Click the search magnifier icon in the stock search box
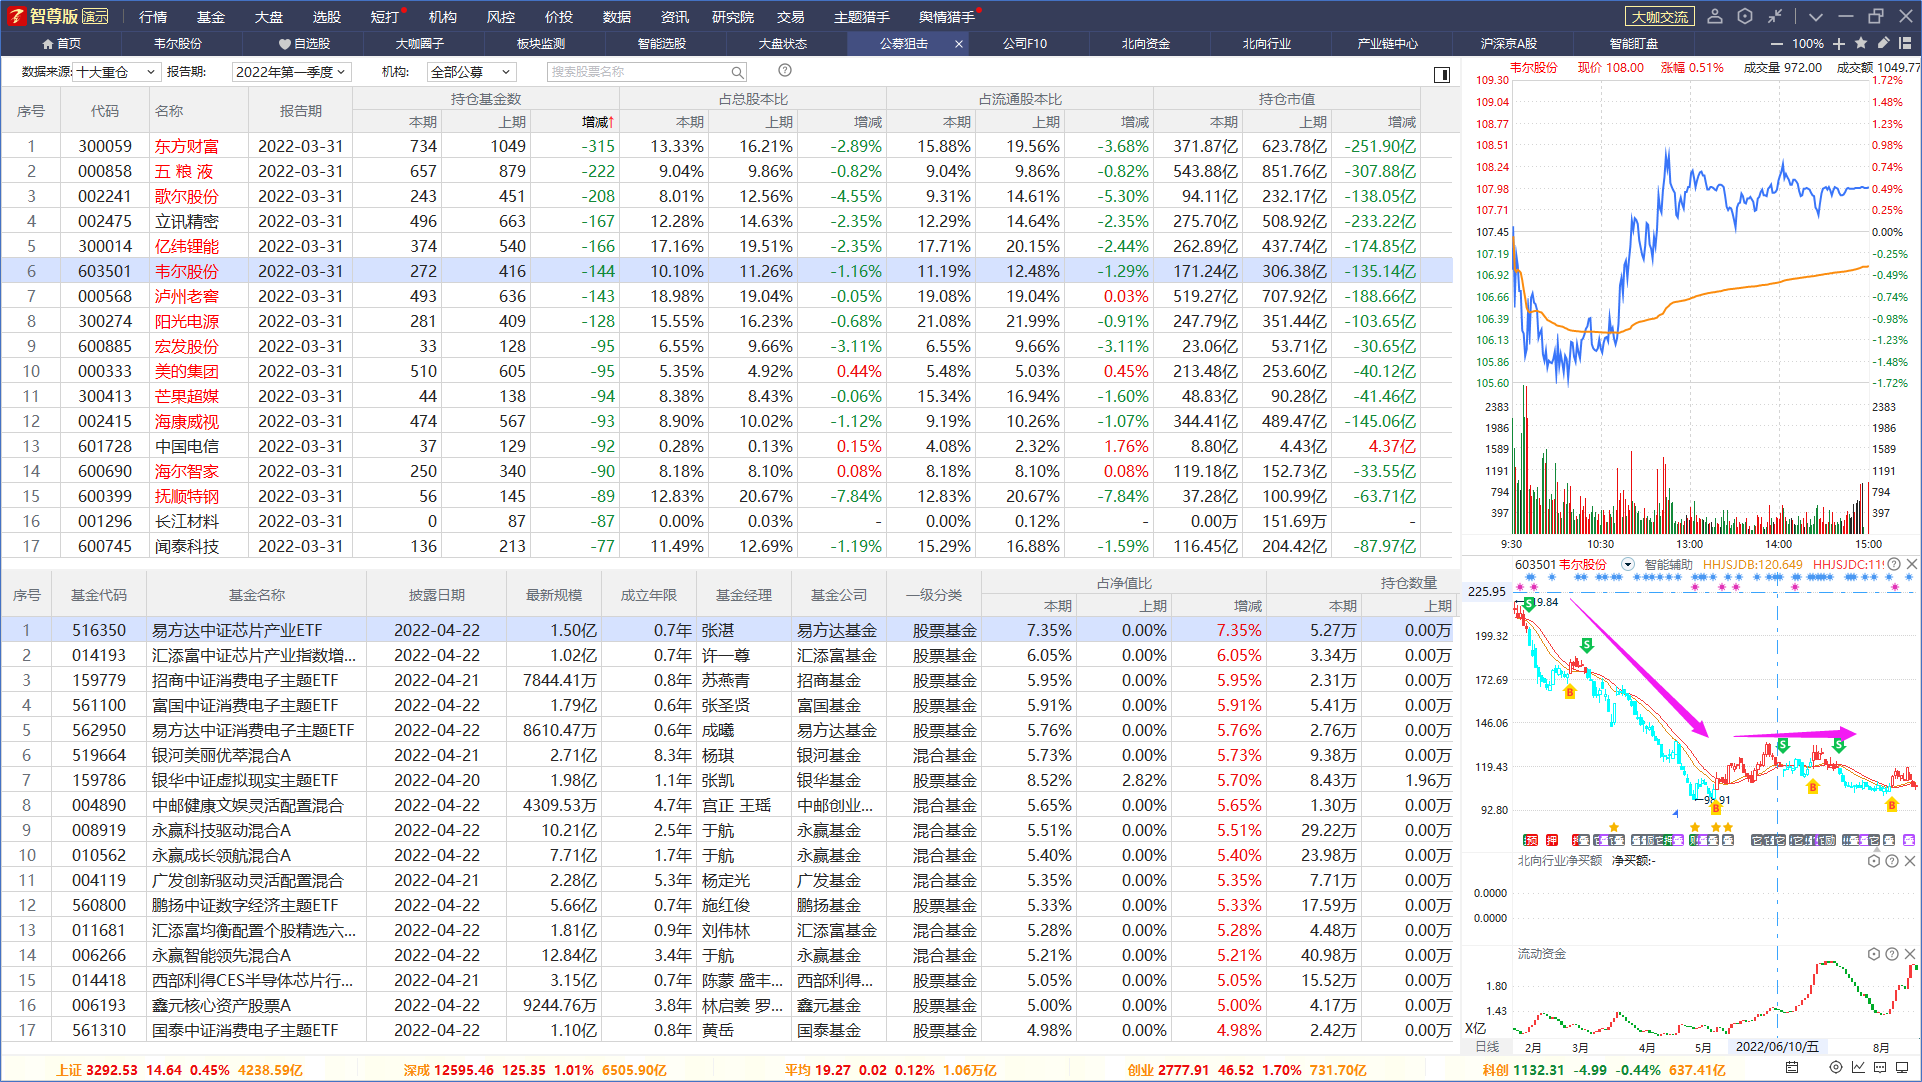 [737, 72]
